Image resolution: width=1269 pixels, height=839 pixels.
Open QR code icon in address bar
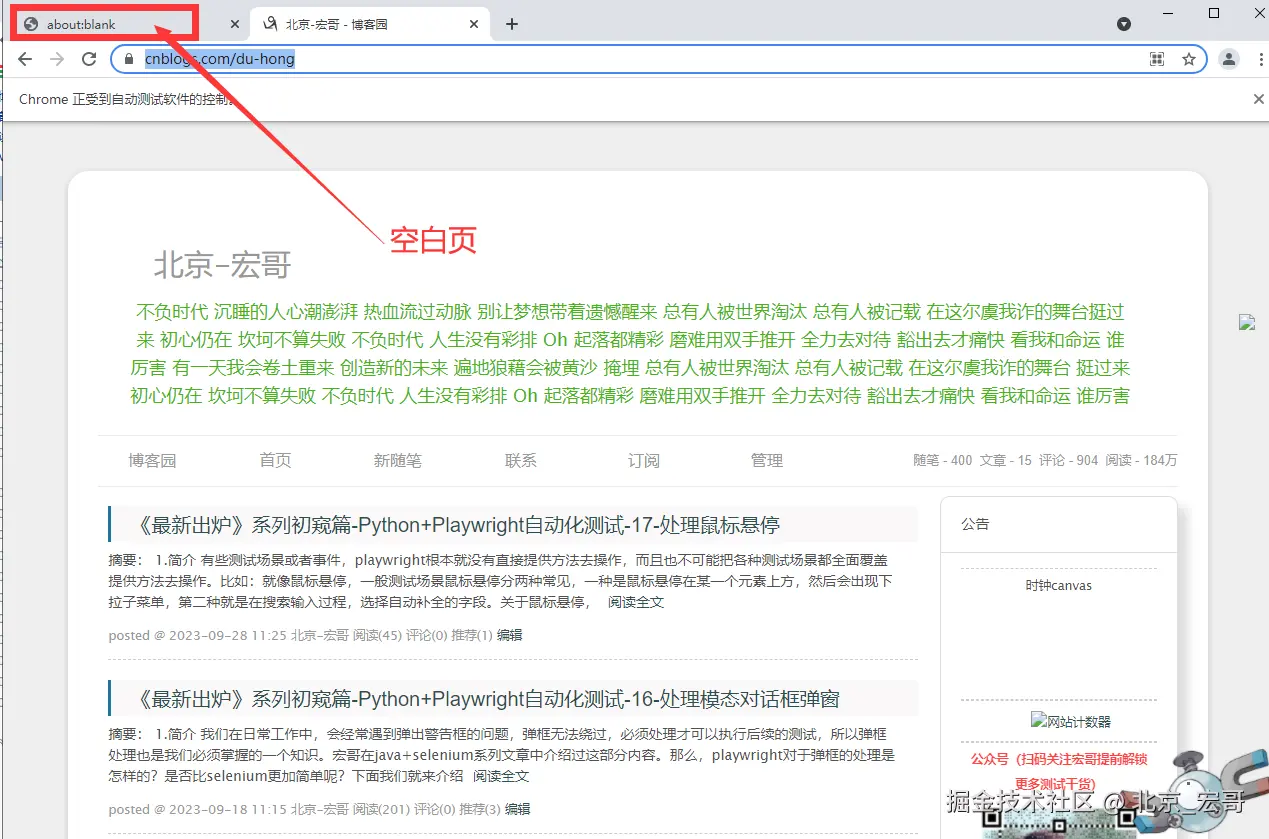point(1157,59)
